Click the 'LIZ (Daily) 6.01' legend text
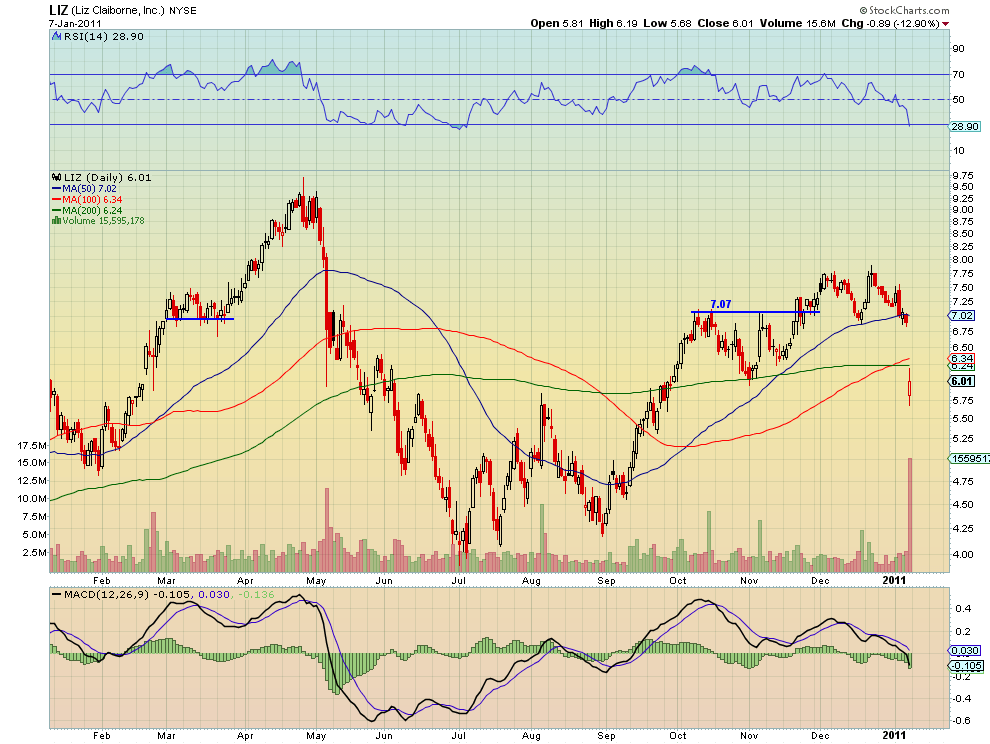The height and width of the screenshot is (744, 990). (107, 177)
